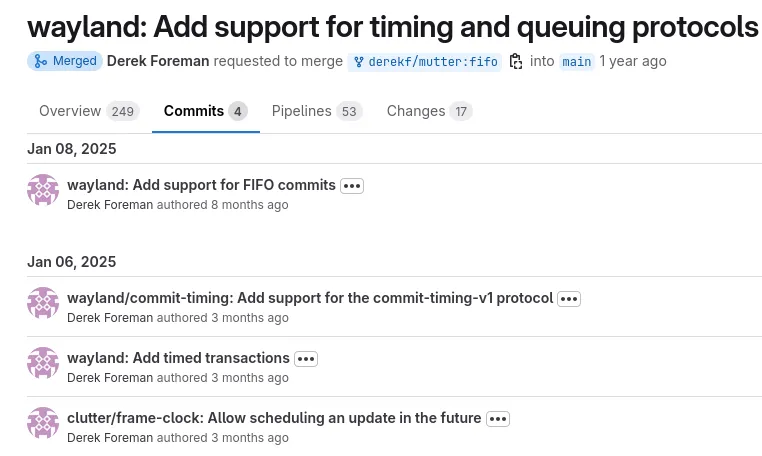Switch to the Overview tab
This screenshot has width=762, height=456.
pyautogui.click(x=89, y=111)
